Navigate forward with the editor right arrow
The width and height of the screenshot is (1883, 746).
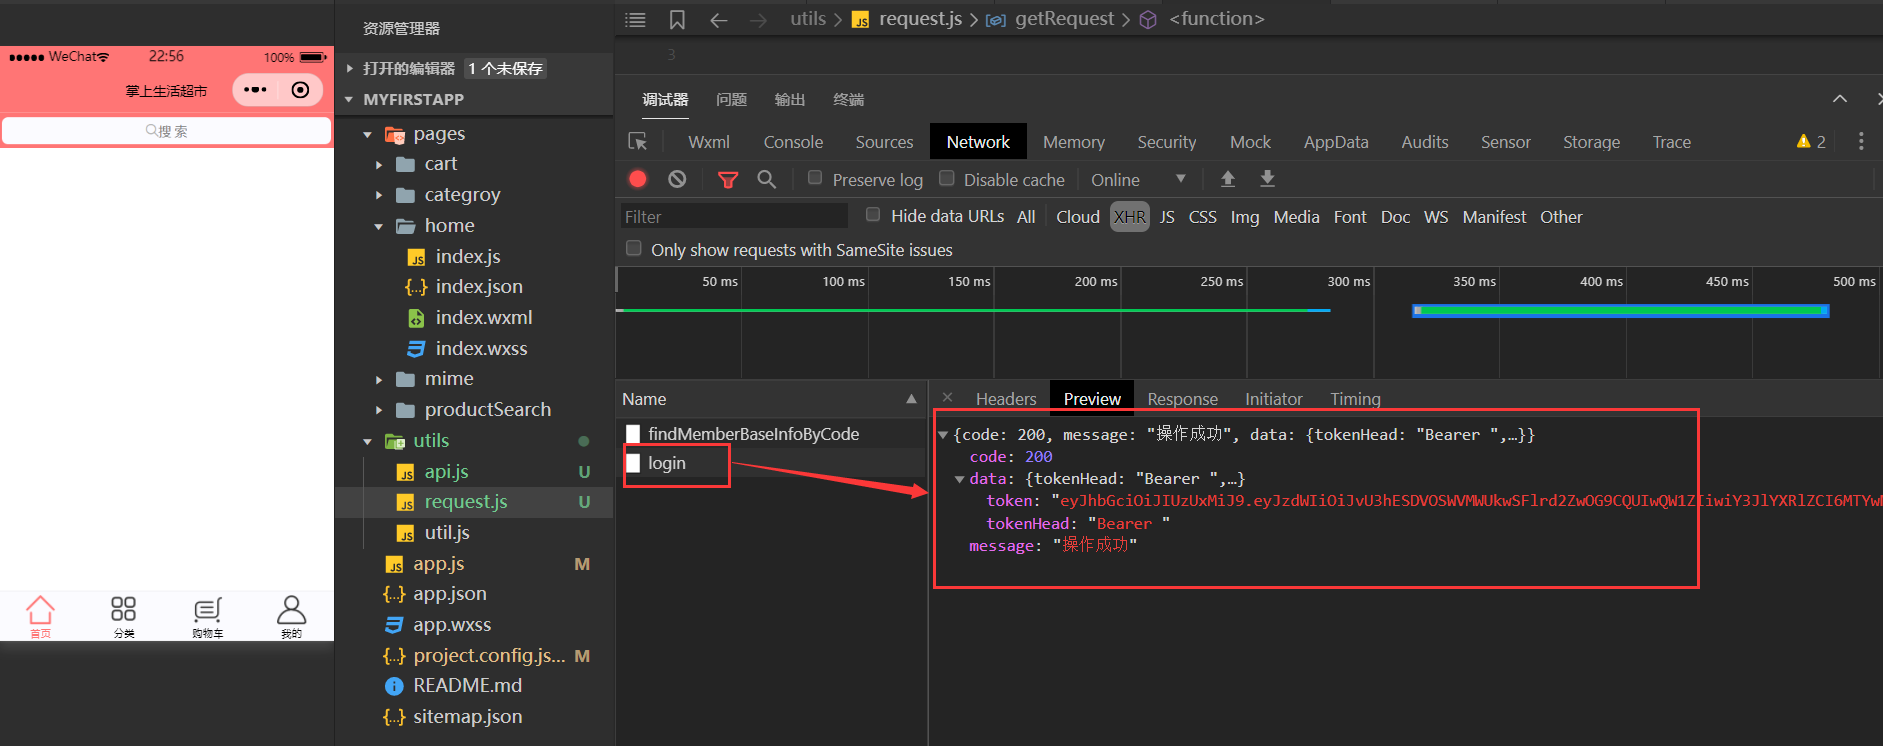[758, 19]
